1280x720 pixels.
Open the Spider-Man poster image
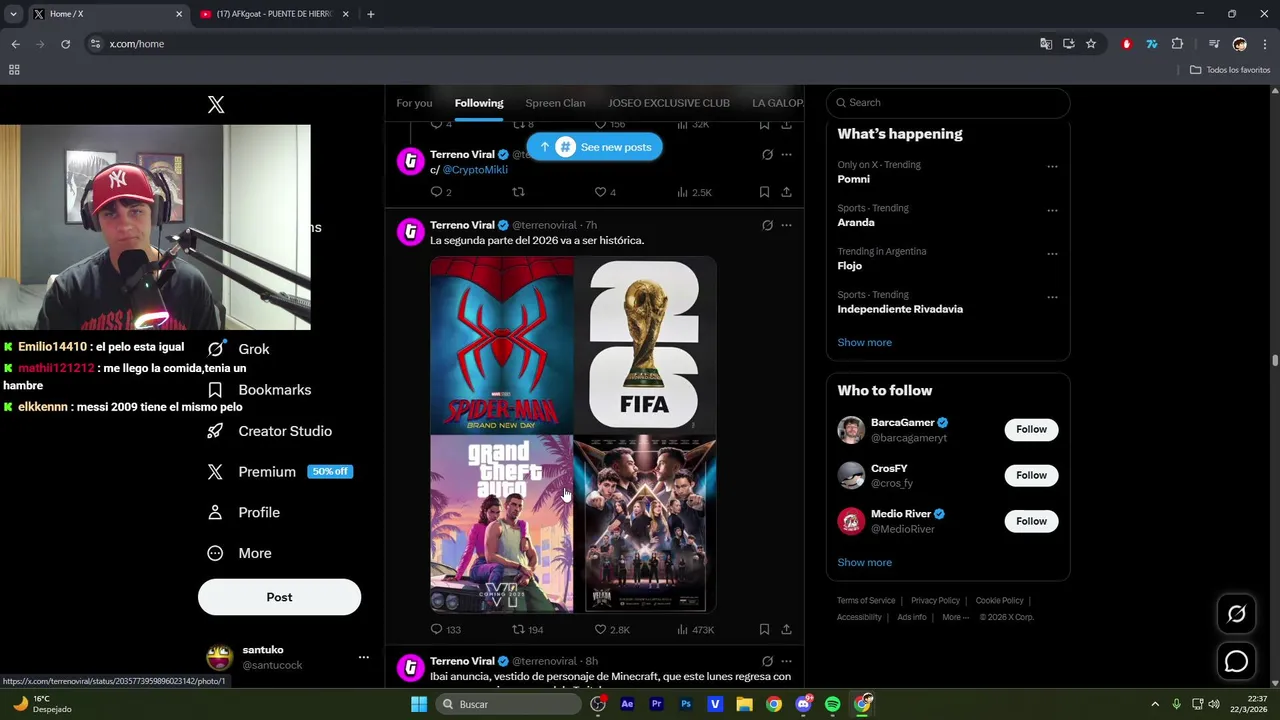coord(501,345)
